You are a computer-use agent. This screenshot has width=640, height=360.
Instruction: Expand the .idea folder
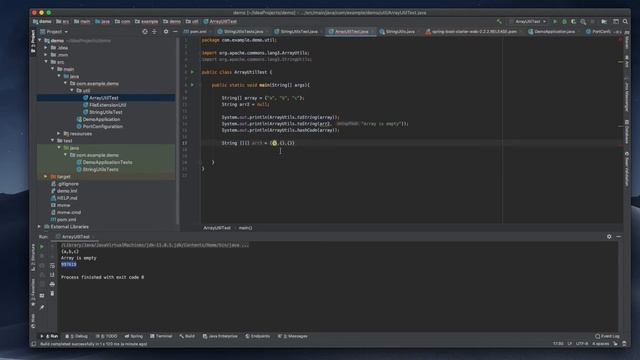pyautogui.click(x=46, y=48)
